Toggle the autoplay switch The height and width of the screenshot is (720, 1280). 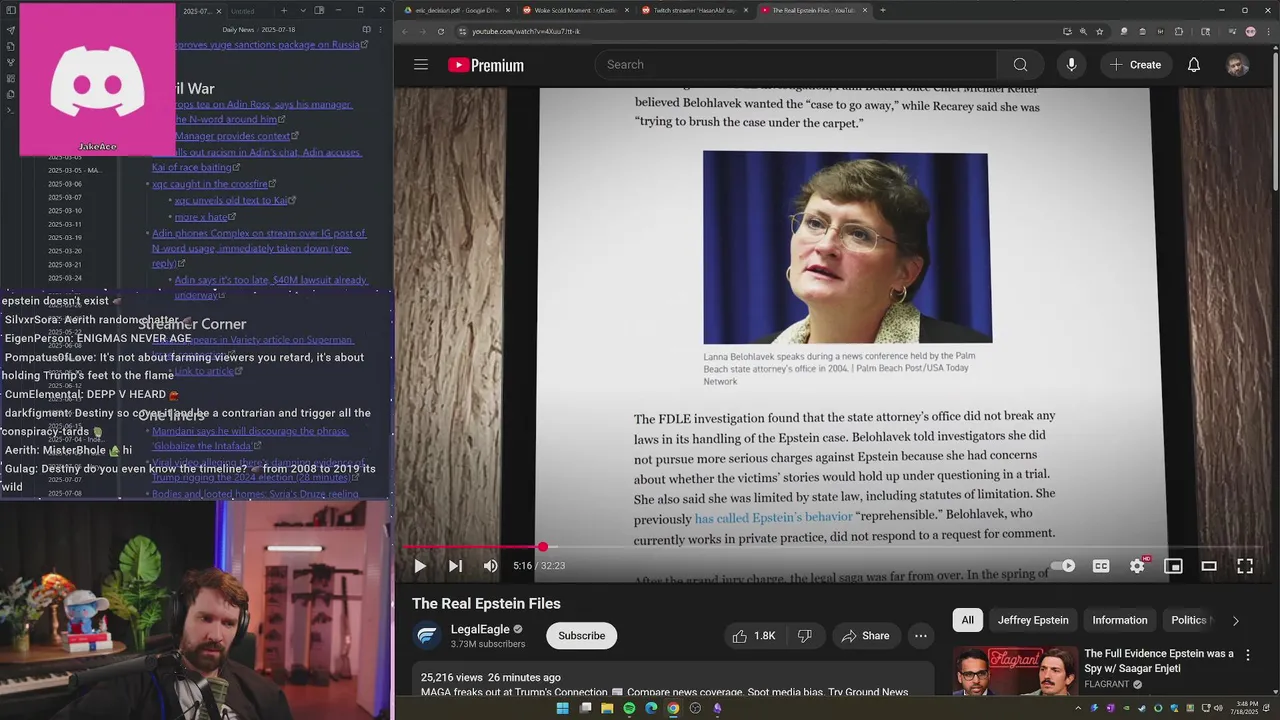(x=1063, y=566)
